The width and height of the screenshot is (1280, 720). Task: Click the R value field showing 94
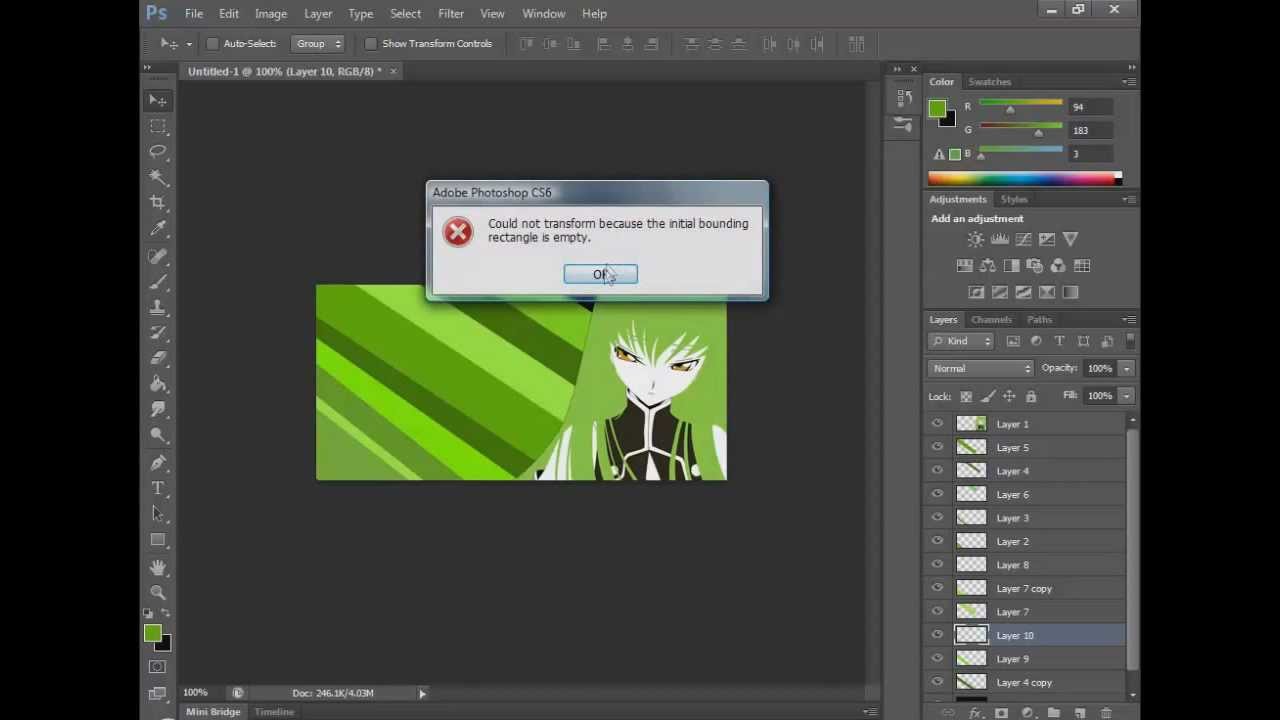[x=1091, y=107]
